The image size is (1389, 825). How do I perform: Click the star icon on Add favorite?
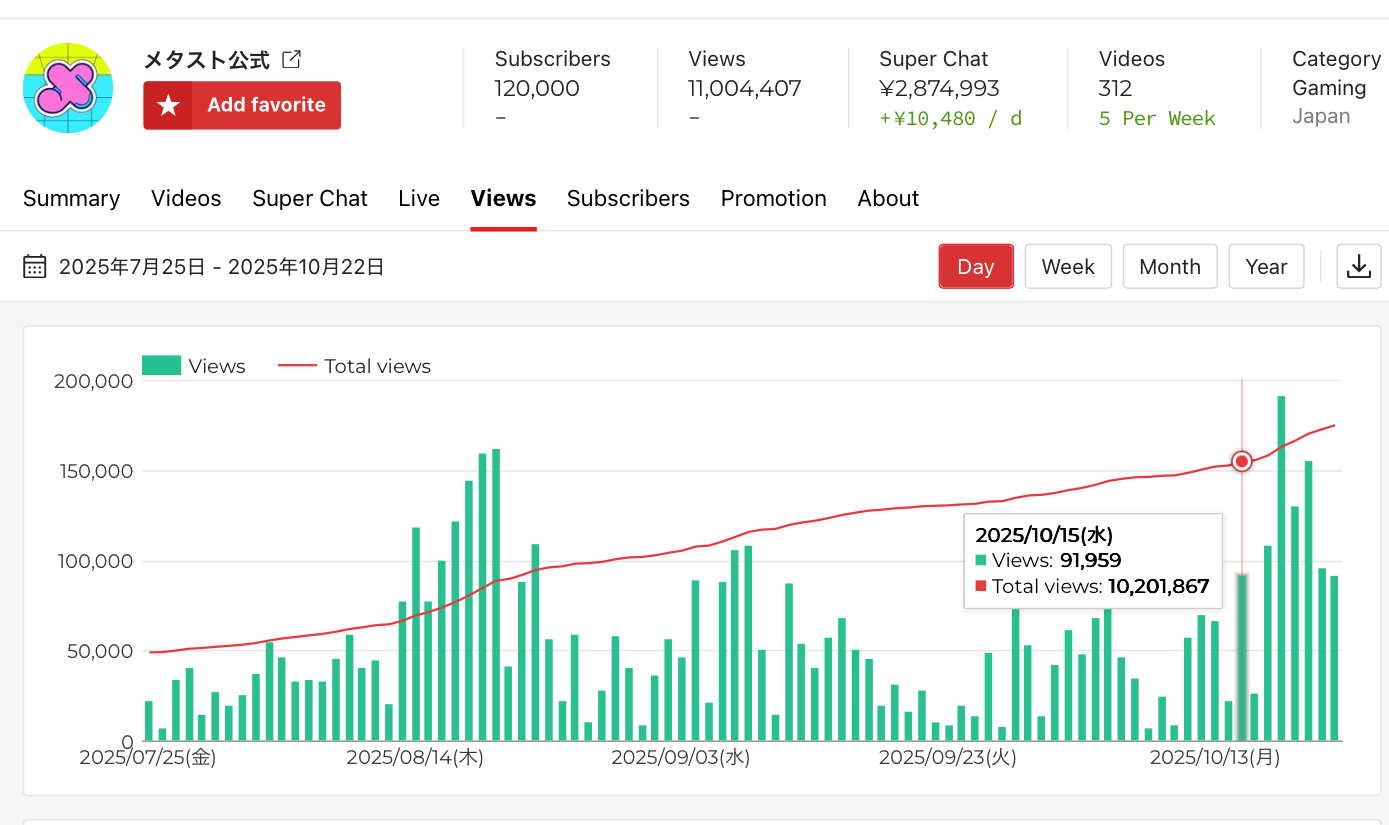tap(169, 106)
